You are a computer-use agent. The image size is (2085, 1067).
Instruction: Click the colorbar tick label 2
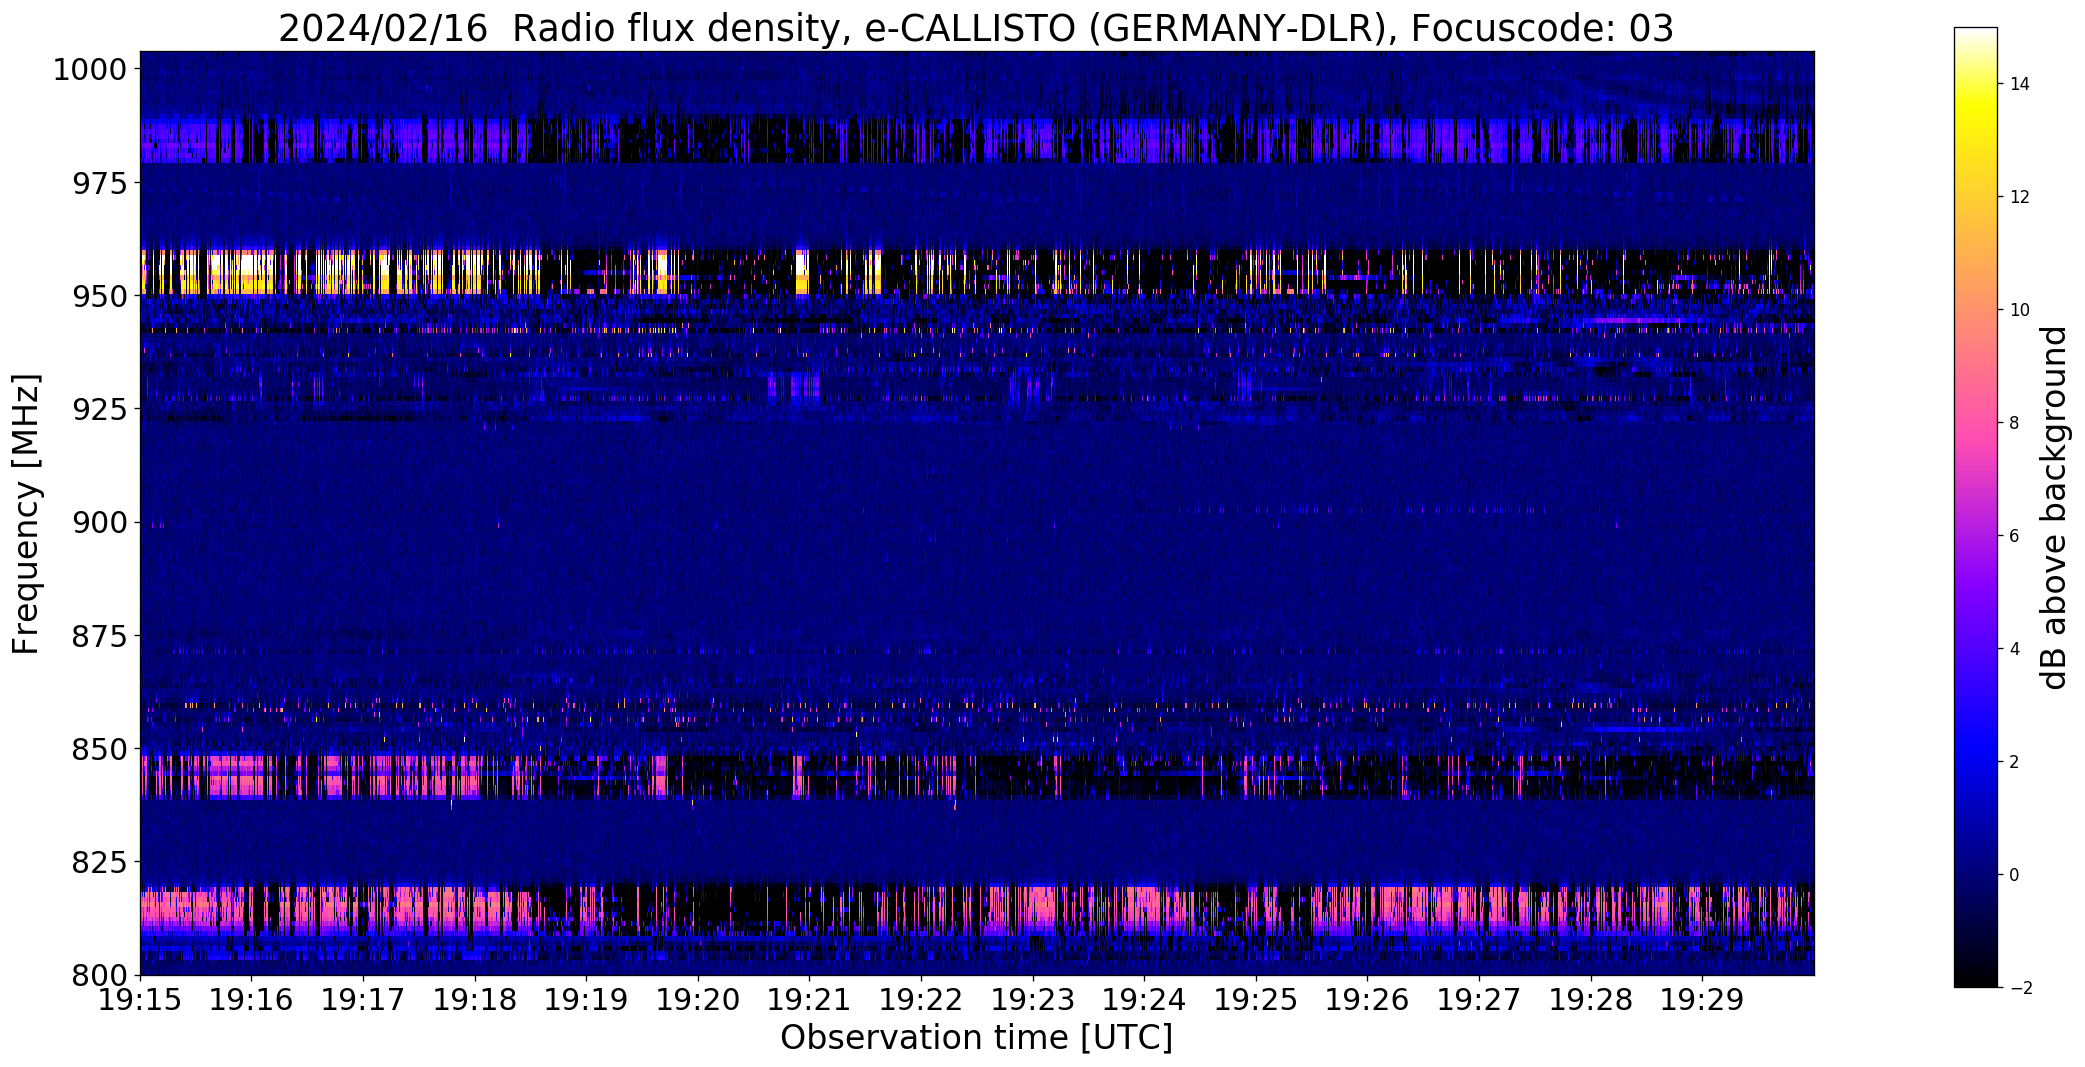tap(2014, 762)
